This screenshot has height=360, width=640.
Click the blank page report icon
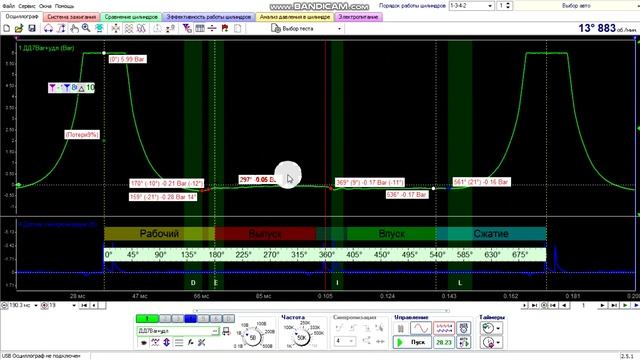point(238,28)
